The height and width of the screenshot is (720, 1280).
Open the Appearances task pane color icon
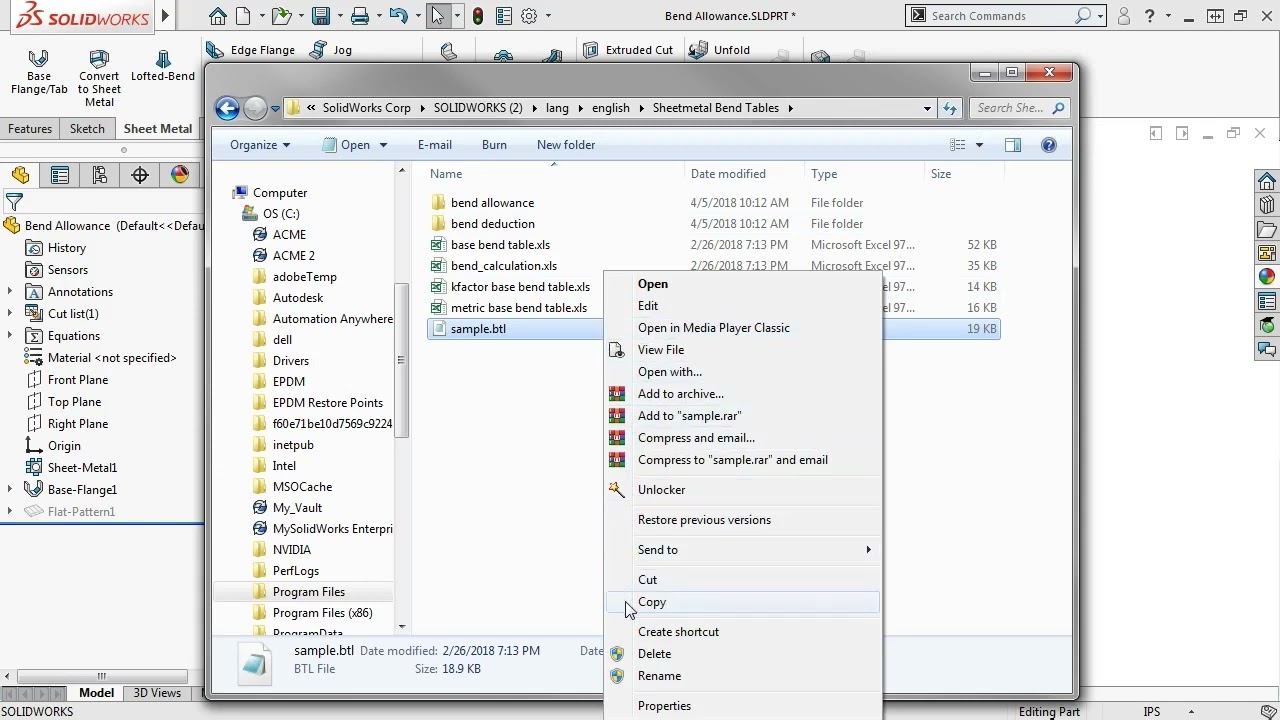tap(1267, 277)
